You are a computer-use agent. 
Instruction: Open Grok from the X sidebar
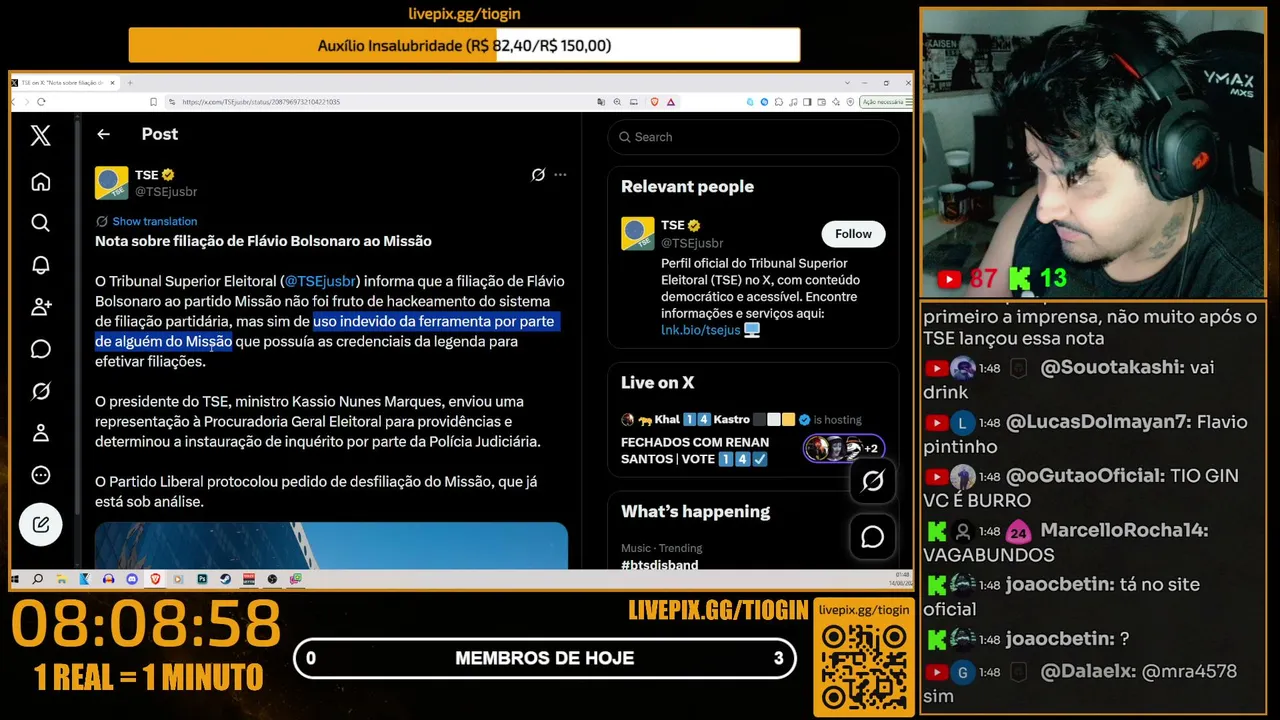(x=40, y=391)
